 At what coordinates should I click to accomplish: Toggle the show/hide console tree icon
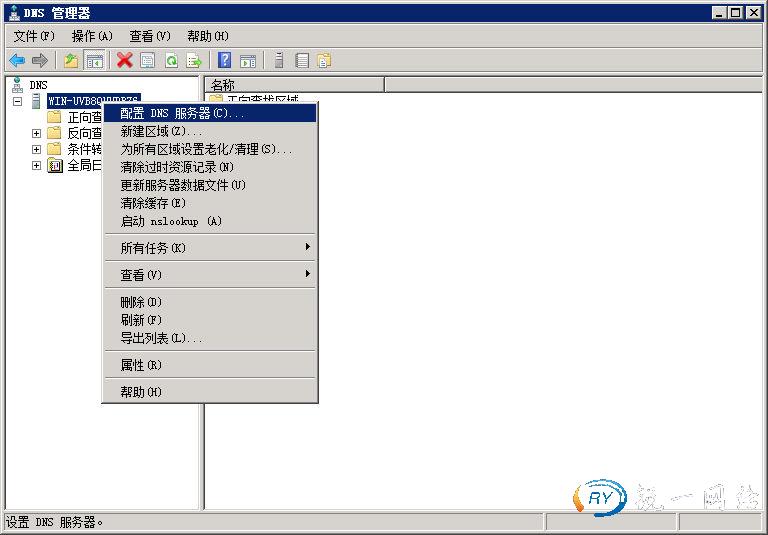pos(95,61)
